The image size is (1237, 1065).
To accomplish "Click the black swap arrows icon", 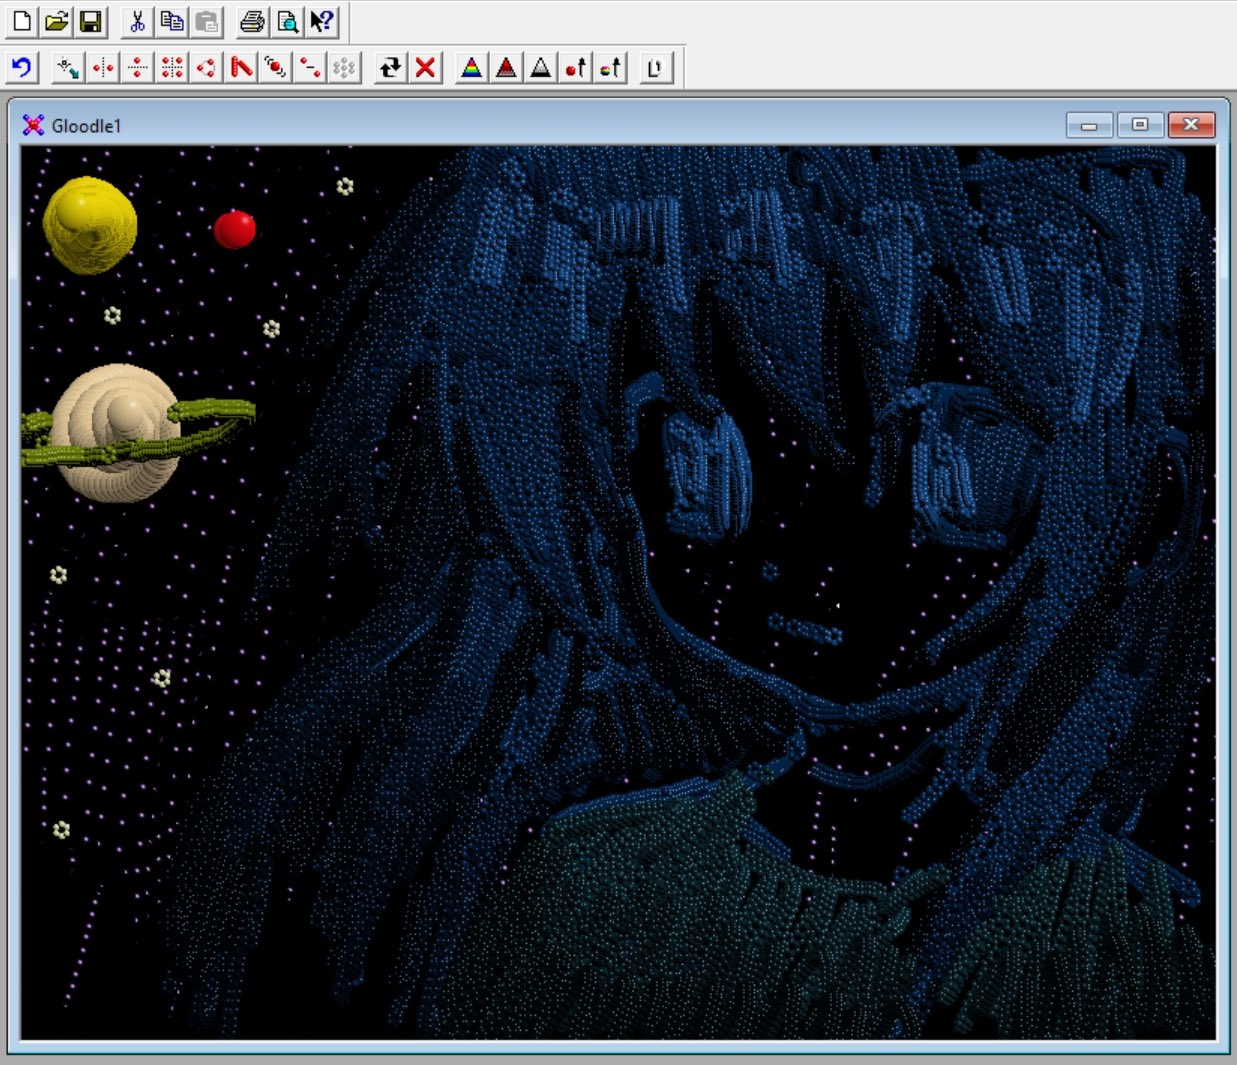I will pos(391,68).
